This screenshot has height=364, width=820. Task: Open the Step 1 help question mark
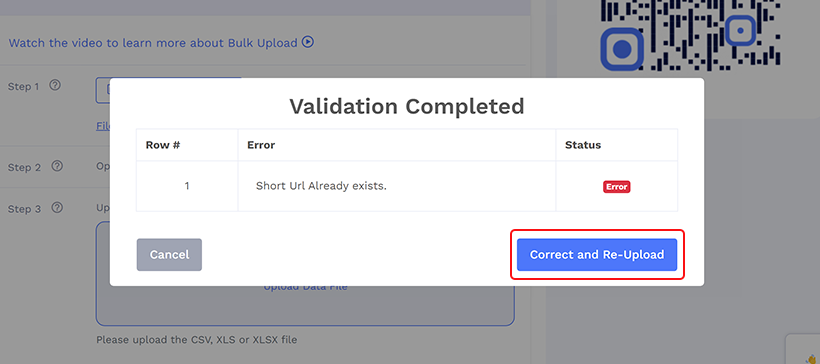pos(55,85)
